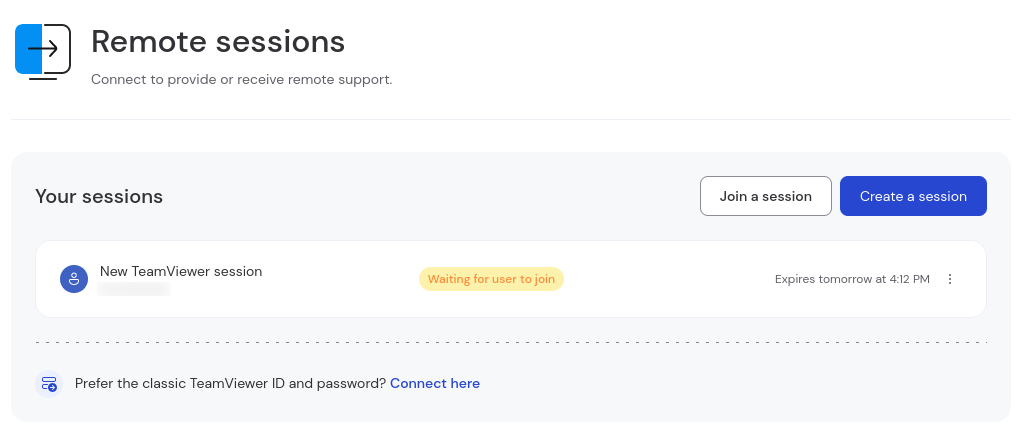The image size is (1025, 439).
Task: Open the session's three-dot options menu
Action: 950,279
